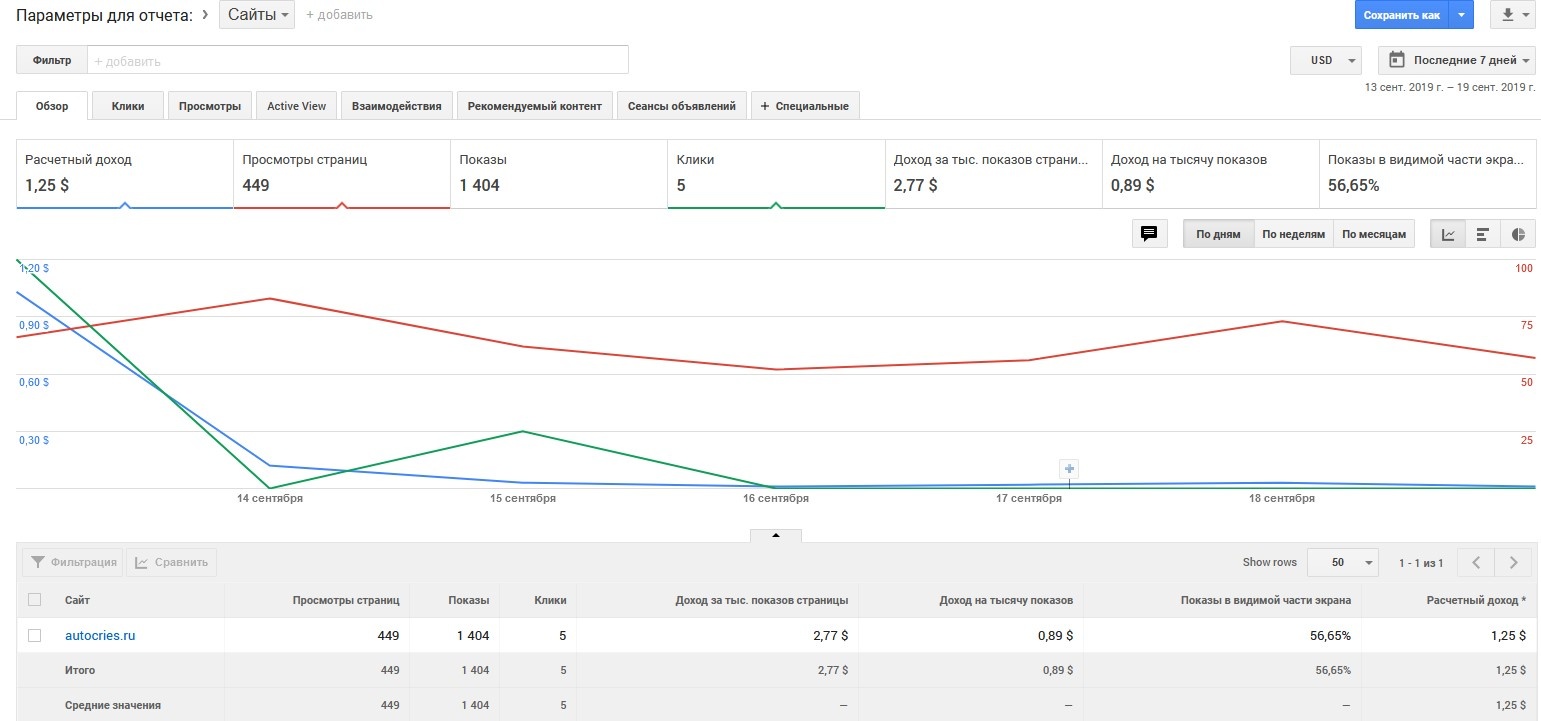
Task: Click the filter input field
Action: click(357, 60)
